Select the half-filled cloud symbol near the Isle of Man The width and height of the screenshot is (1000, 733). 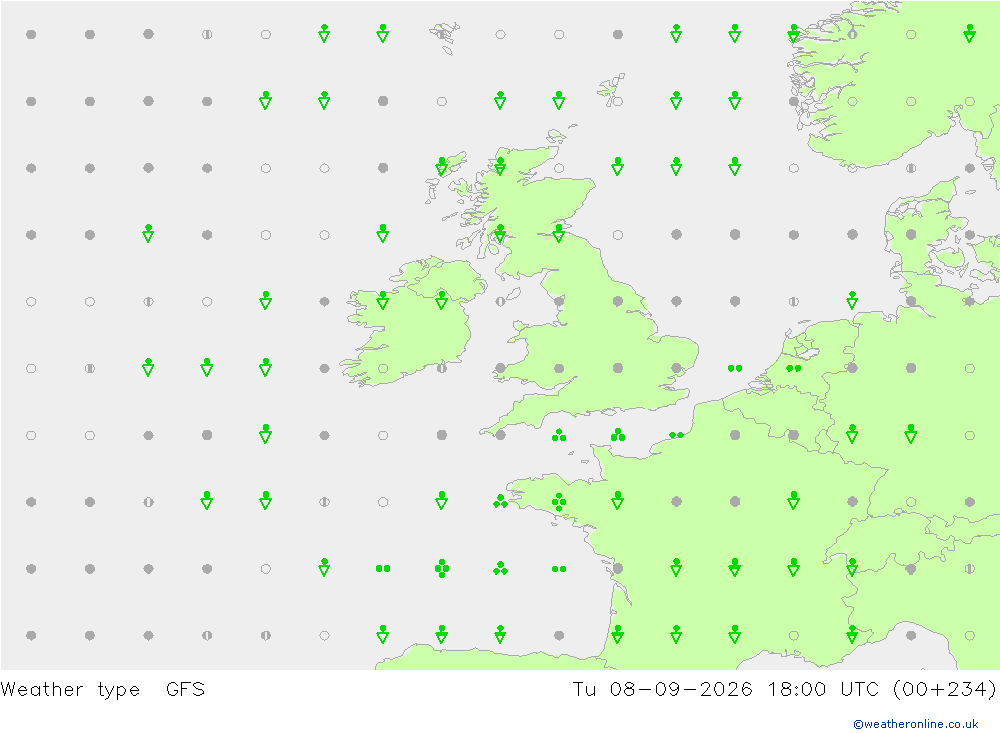point(500,301)
